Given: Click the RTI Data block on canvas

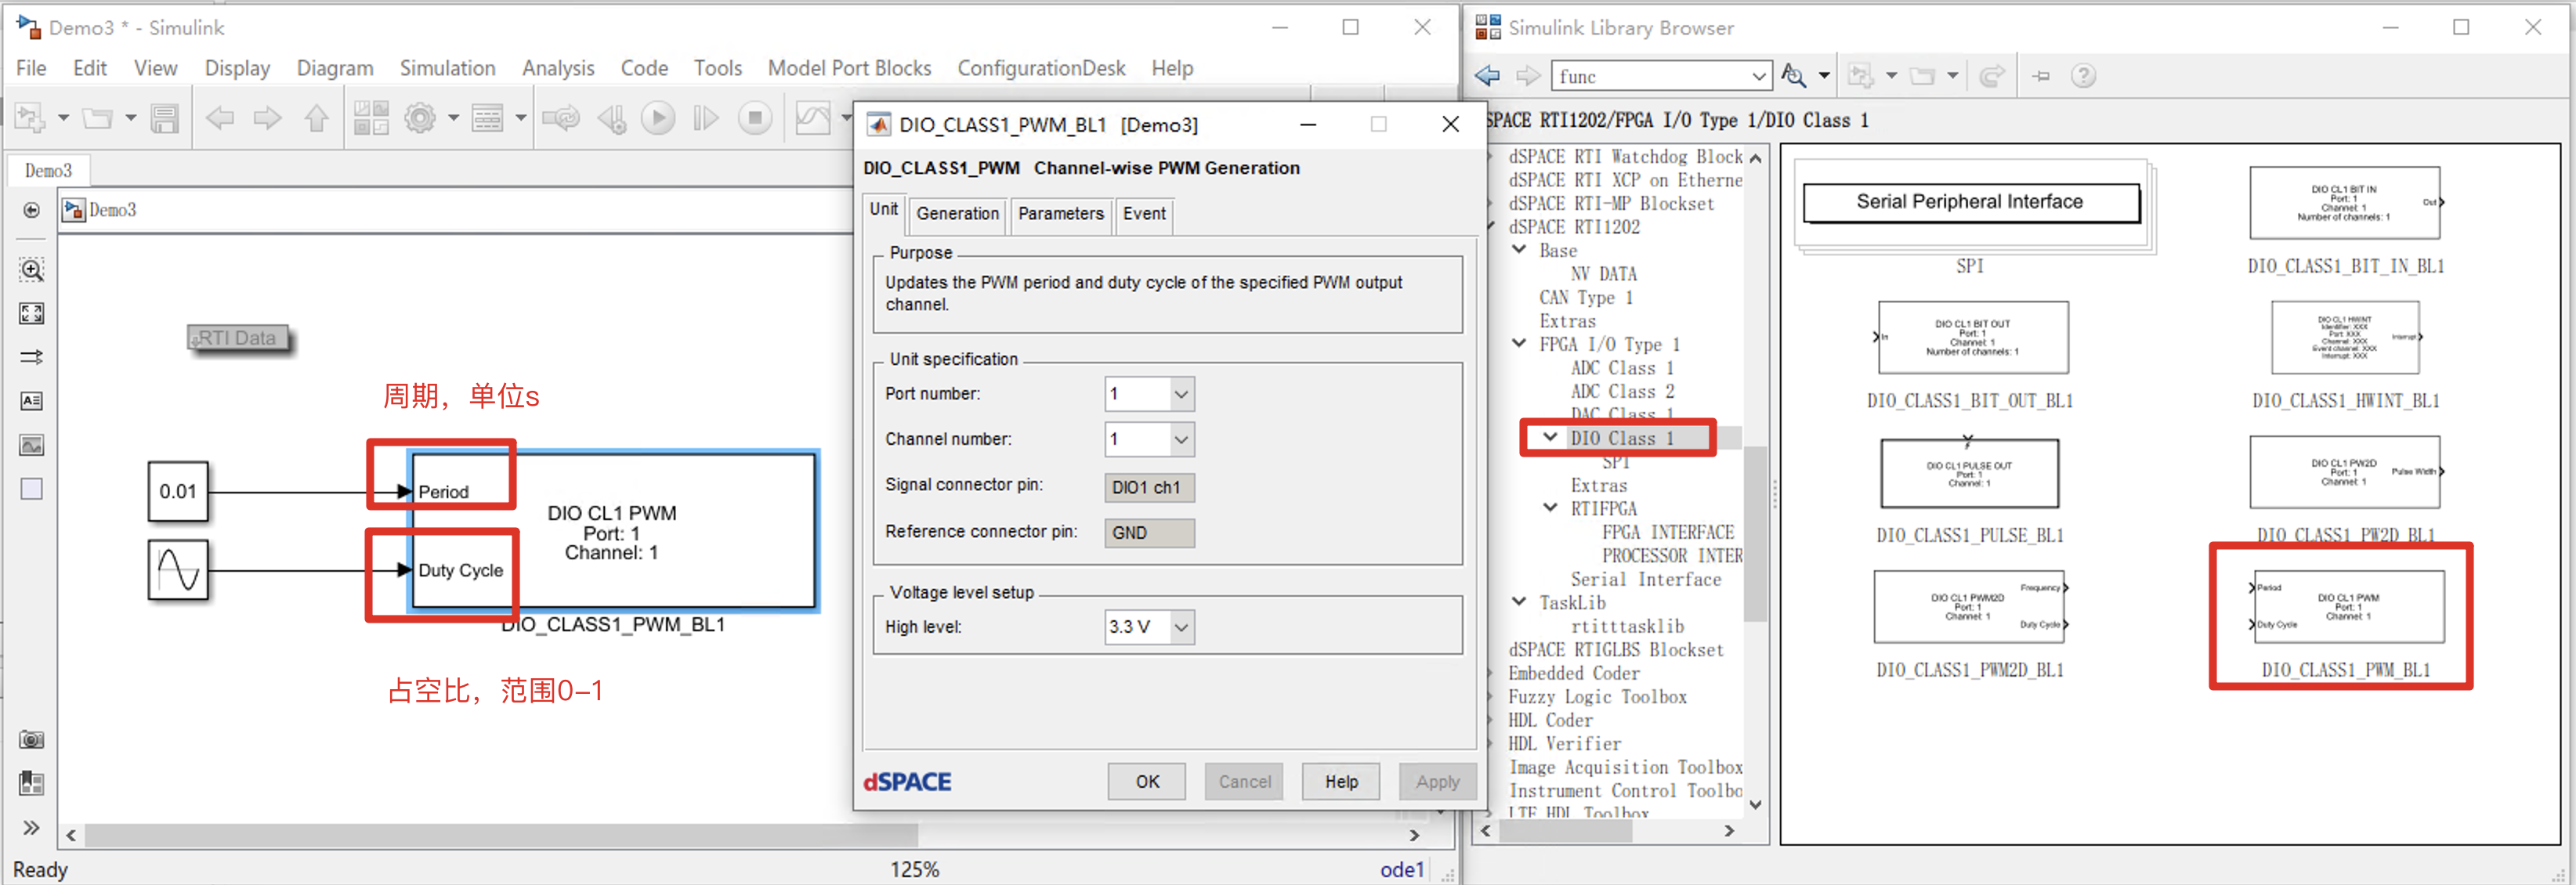Looking at the screenshot, I should click(239, 338).
